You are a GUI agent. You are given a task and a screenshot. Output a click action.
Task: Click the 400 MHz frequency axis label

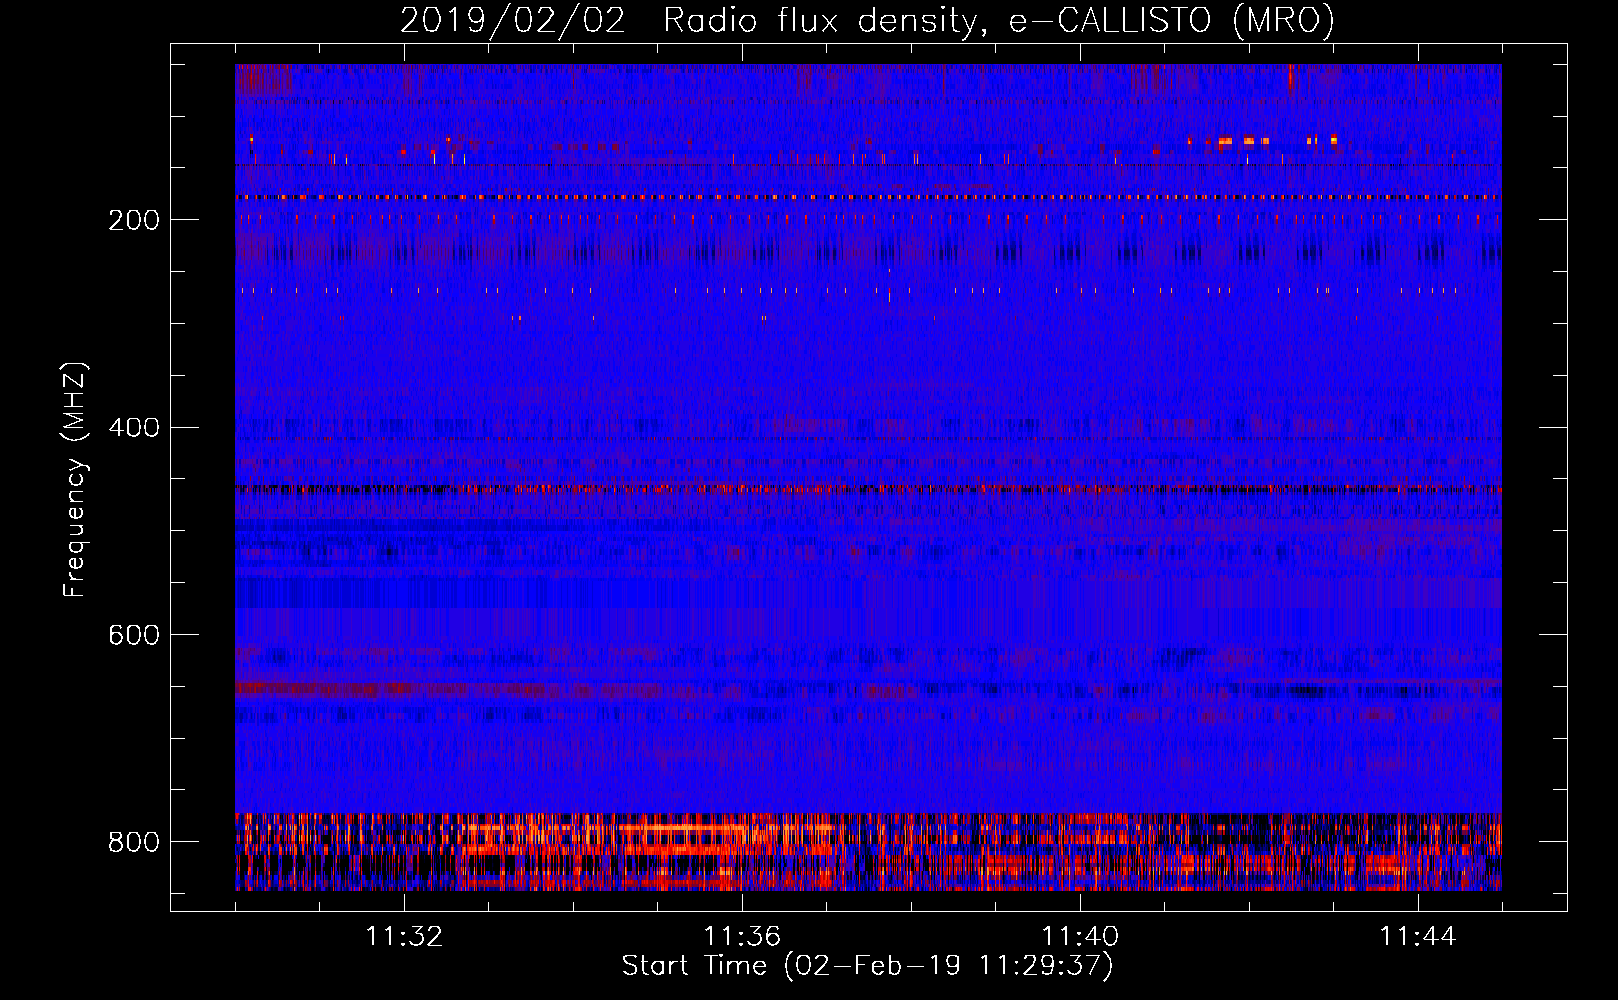click(134, 428)
